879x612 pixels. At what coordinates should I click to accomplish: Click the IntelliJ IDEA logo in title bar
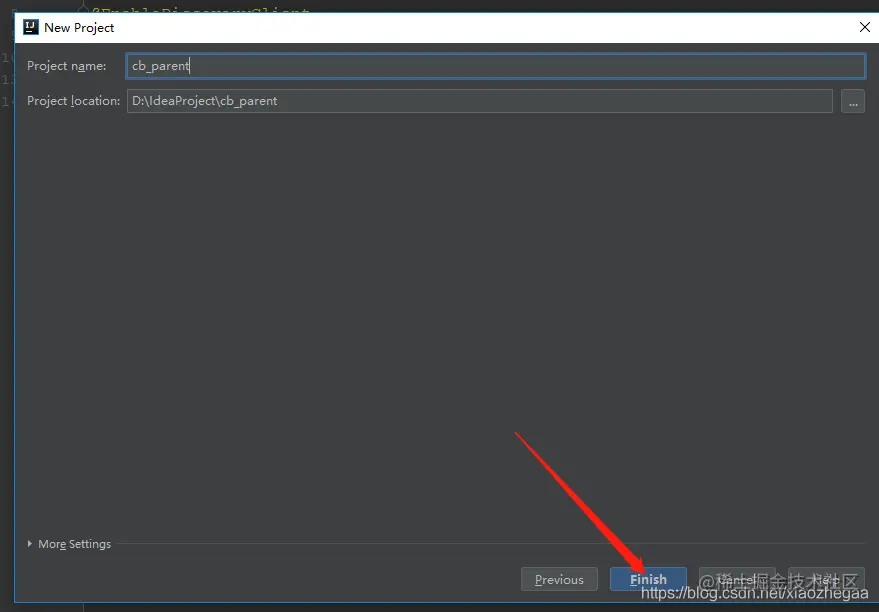(31, 27)
